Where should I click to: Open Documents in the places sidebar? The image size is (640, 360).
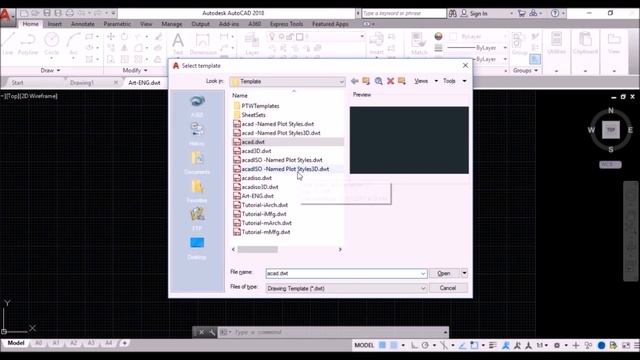(x=197, y=162)
